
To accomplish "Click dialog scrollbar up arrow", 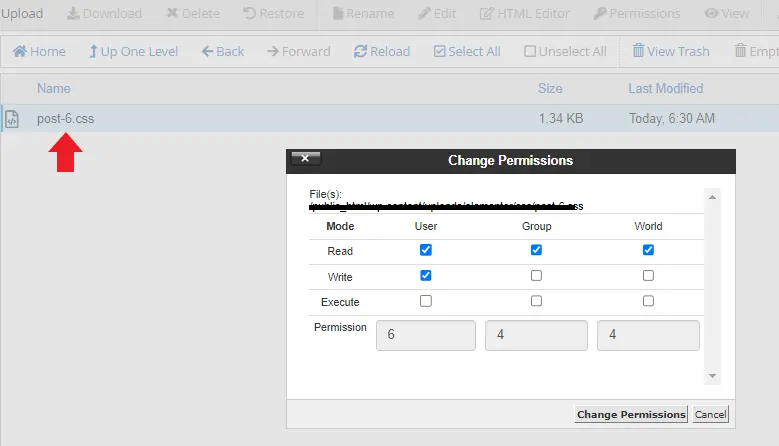I will pos(713,198).
